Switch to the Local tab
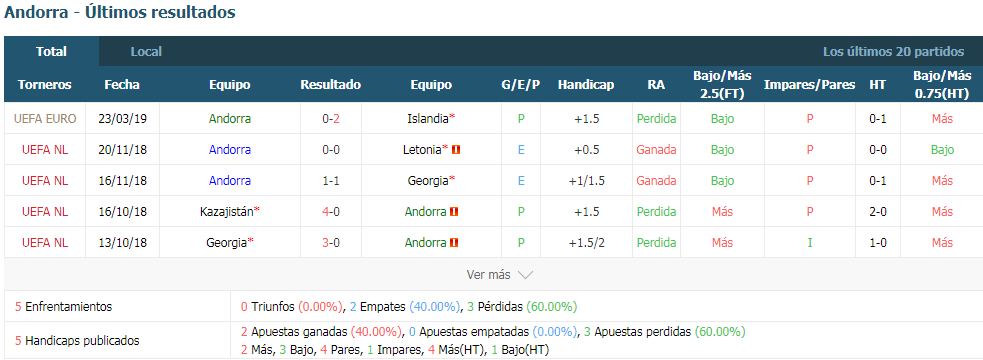Screen dimensions: 983x360 point(146,51)
